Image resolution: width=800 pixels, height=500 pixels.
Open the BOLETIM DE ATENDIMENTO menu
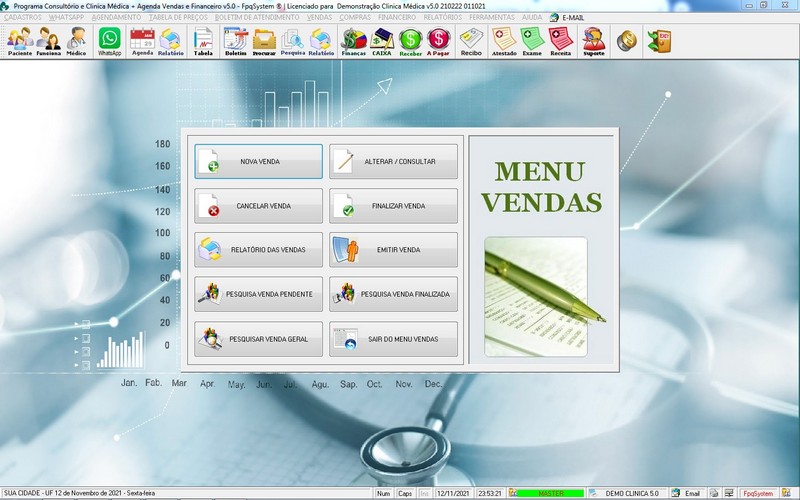[x=257, y=17]
